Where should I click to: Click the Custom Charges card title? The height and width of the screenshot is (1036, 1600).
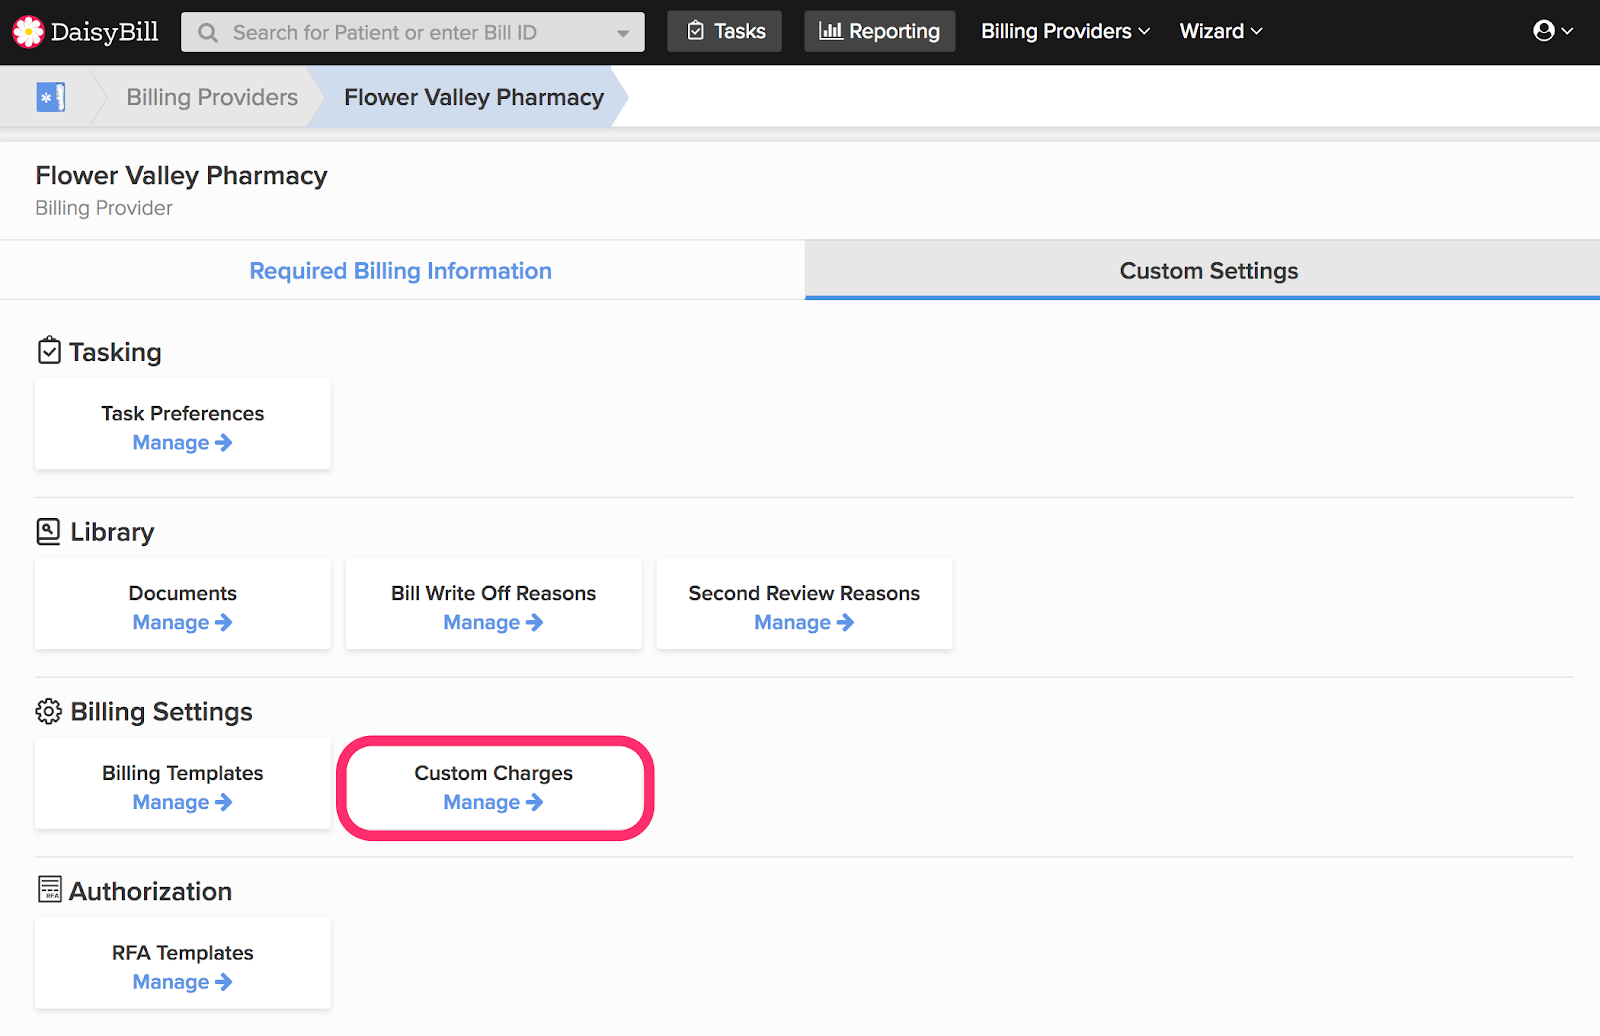click(494, 773)
